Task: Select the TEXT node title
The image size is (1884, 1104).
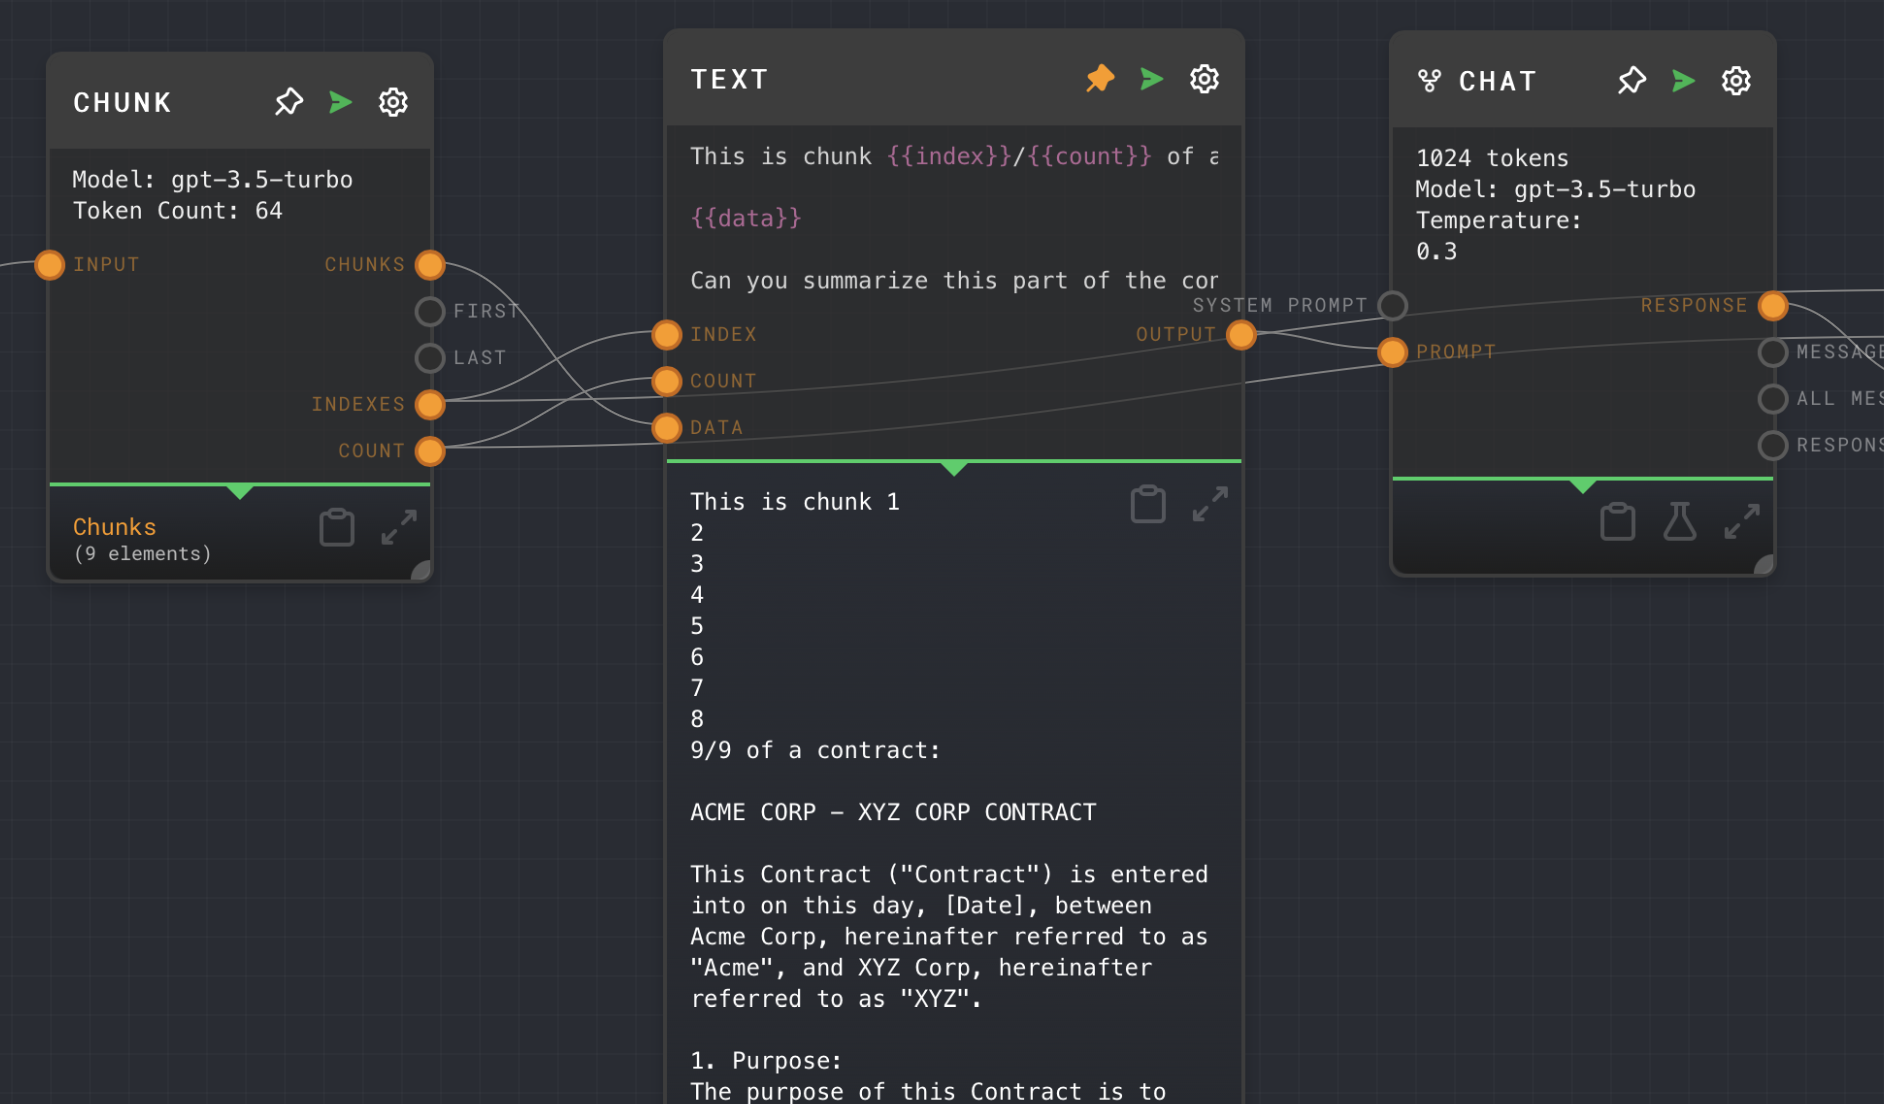Action: (729, 80)
